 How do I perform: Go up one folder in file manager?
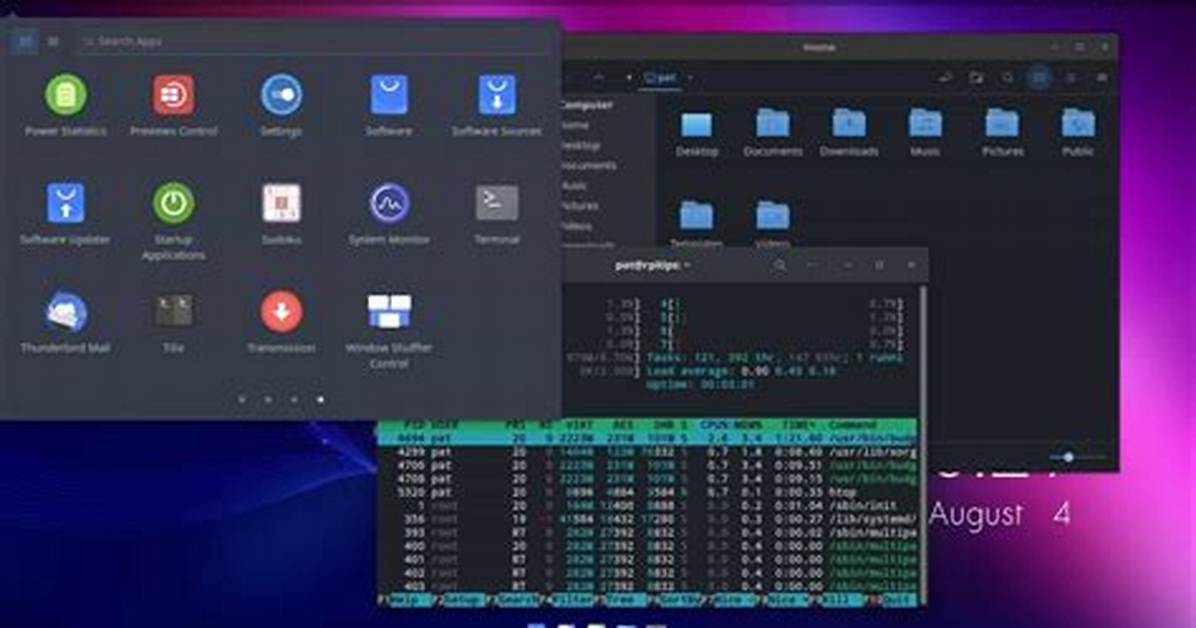coord(600,77)
